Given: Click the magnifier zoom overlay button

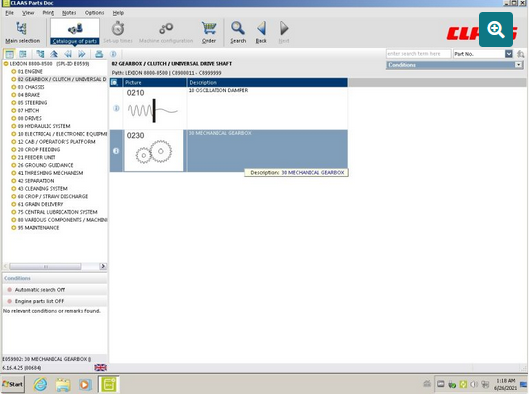Looking at the screenshot, I should coord(496,30).
